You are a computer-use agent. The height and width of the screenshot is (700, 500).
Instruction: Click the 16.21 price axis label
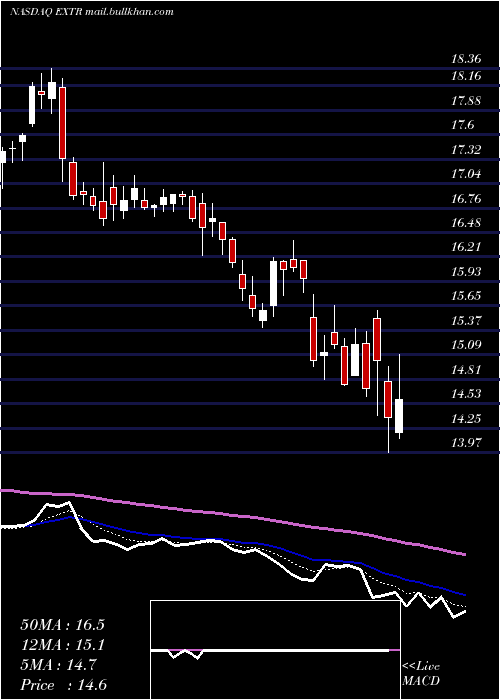pos(466,247)
